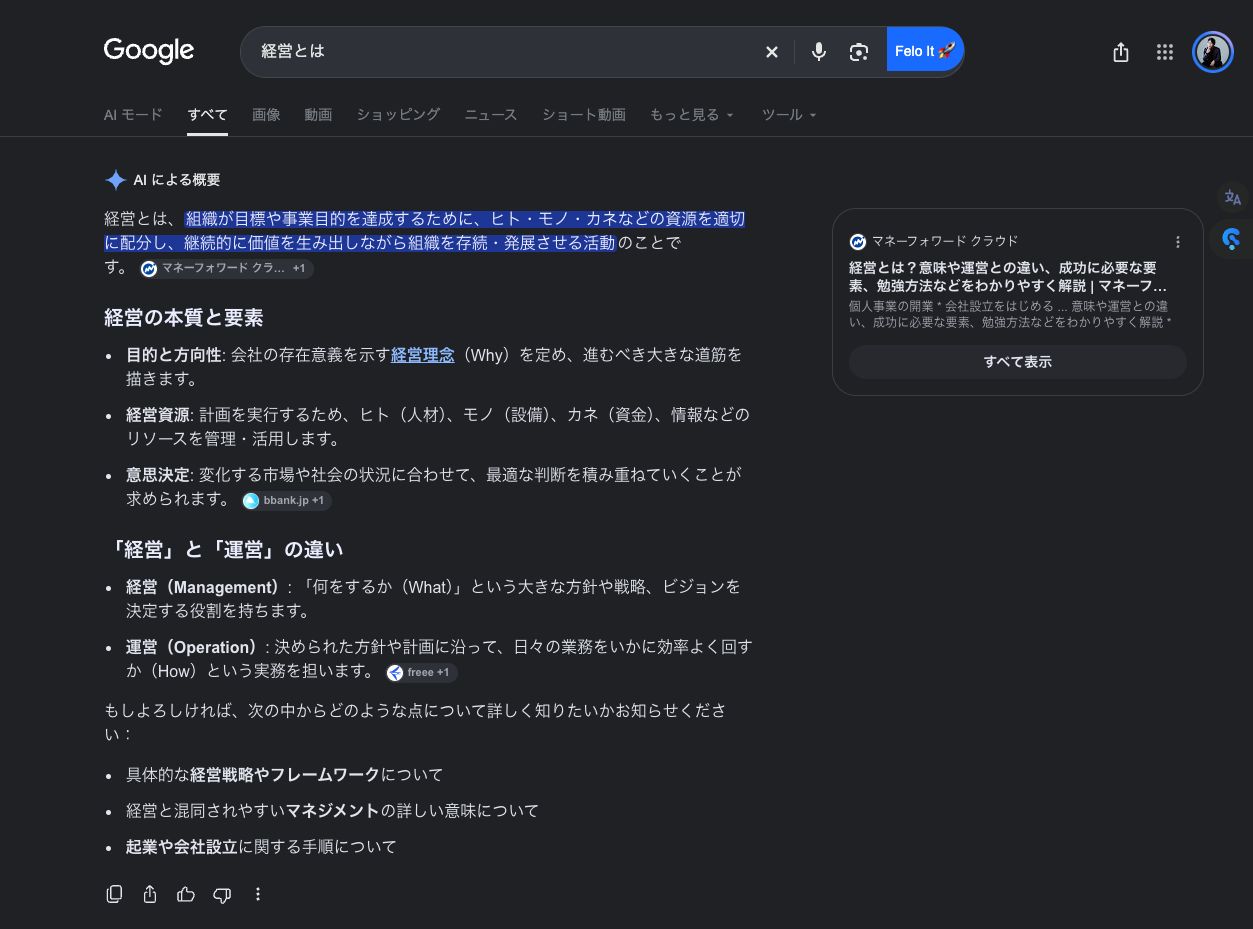Select the すべて tab

click(208, 115)
